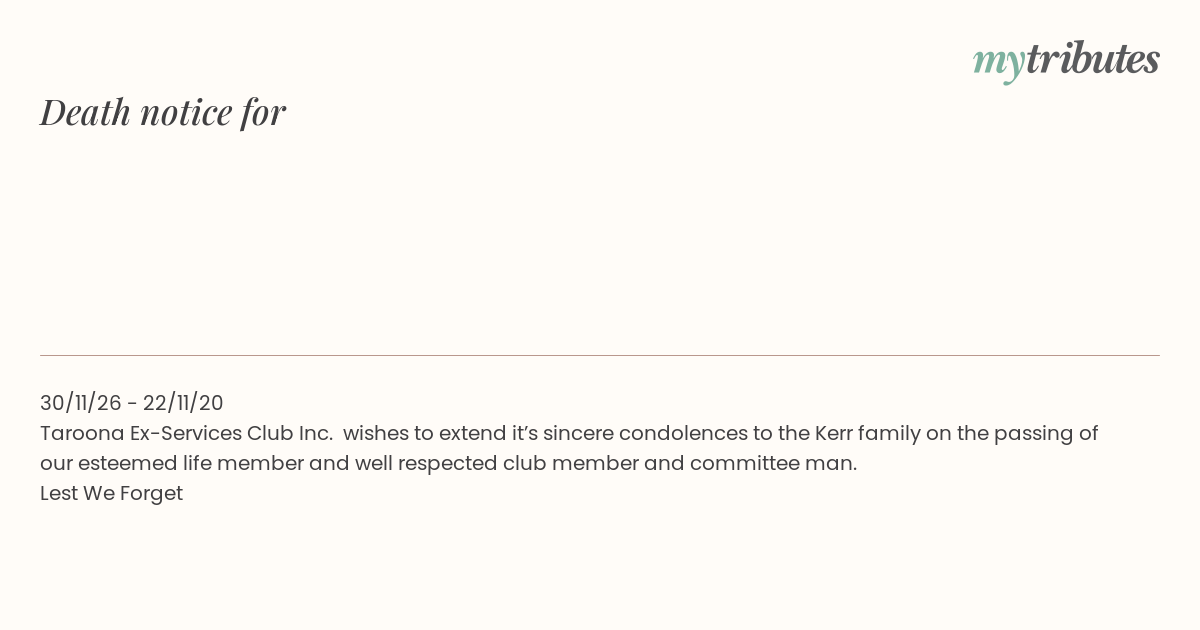Click "Taroona Ex-Services Club Inc." text
Screen dimensions: 1200x630
point(186,433)
